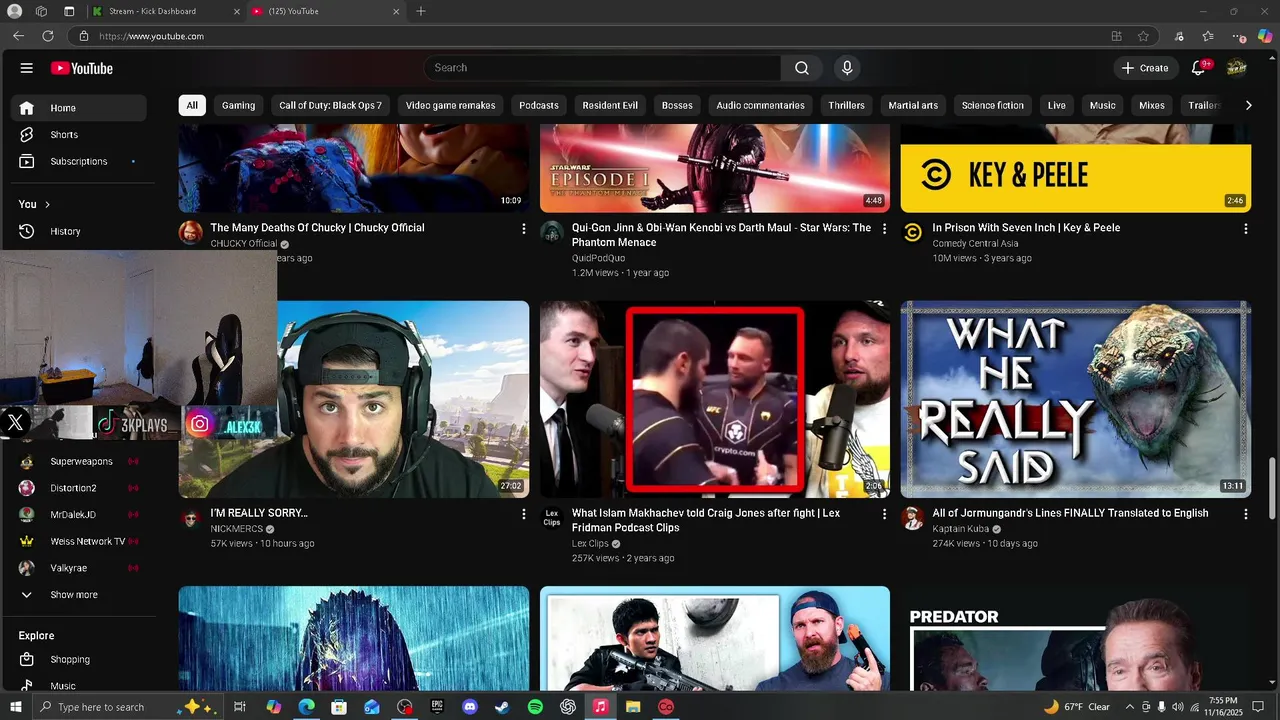Open options for Qui-Gon Jinn & Obi-Wan video
The width and height of the screenshot is (1280, 720).
884,229
